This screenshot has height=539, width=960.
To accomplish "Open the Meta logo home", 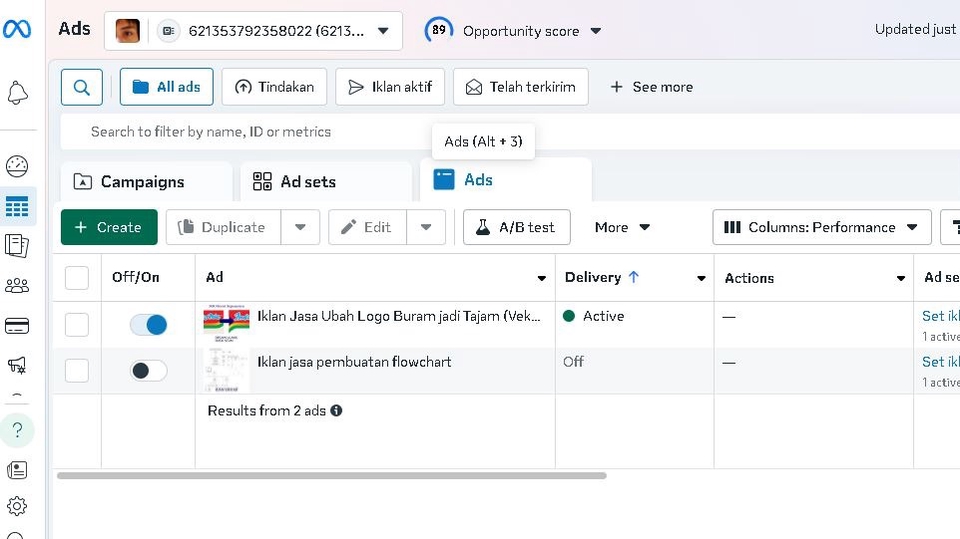I will (17, 29).
